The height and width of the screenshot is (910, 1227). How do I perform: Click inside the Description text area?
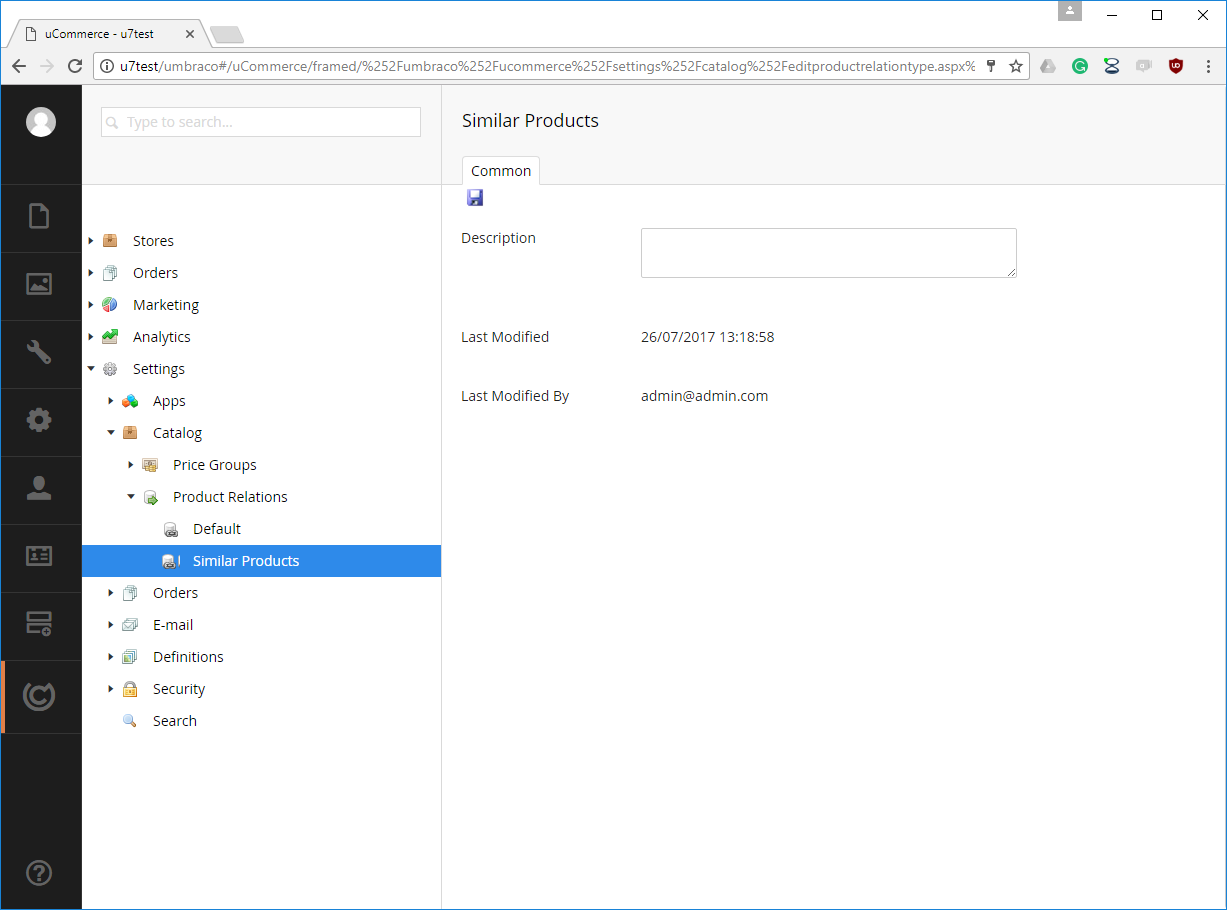829,253
